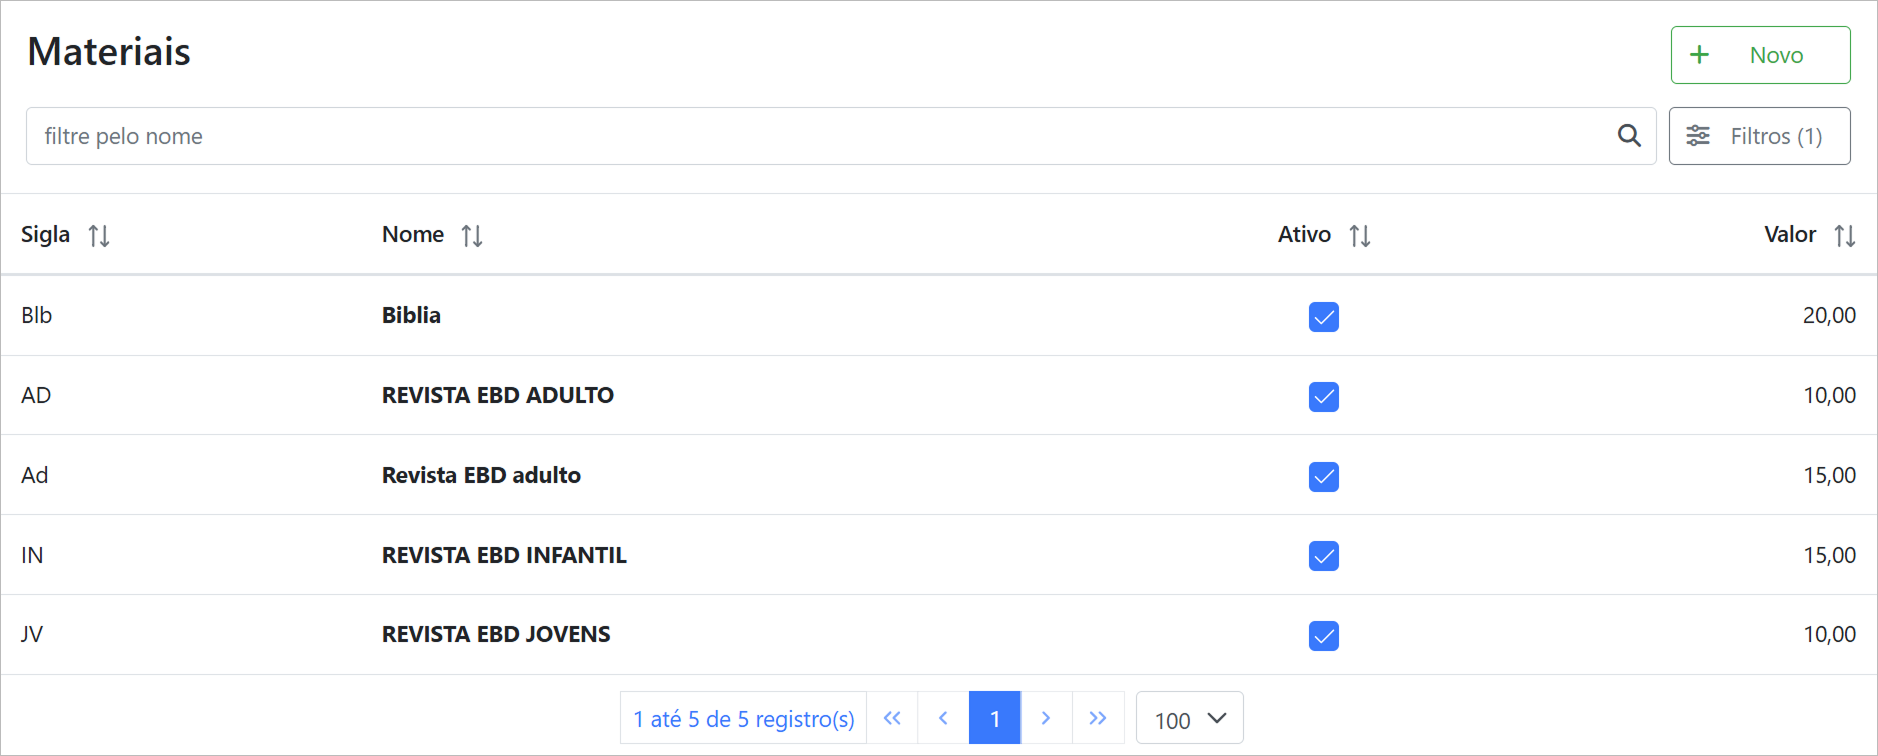Image resolution: width=1878 pixels, height=756 pixels.
Task: Toggle Ativo checkbox for REVISTA EBD INFANTIL
Action: [1323, 556]
